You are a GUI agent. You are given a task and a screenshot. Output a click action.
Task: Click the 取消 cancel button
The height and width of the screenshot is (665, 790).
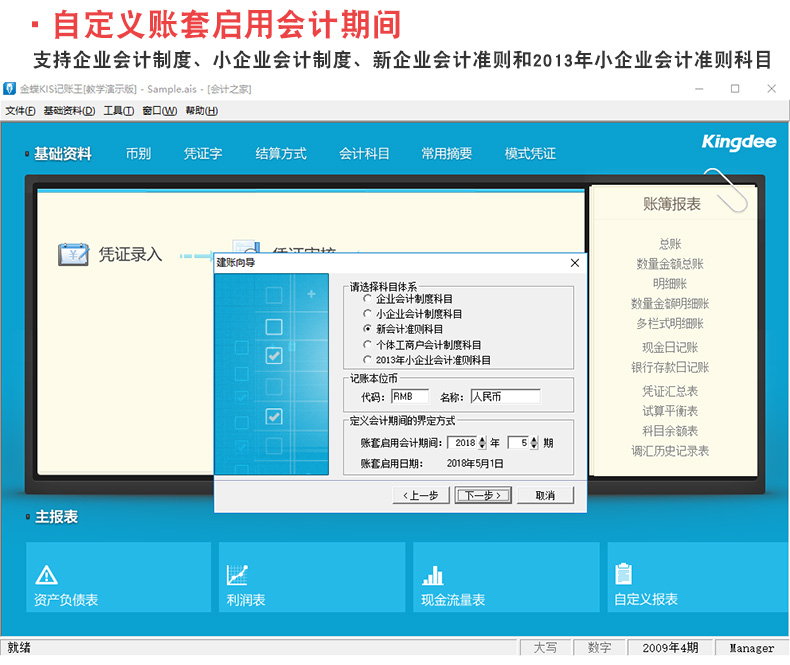[545, 495]
